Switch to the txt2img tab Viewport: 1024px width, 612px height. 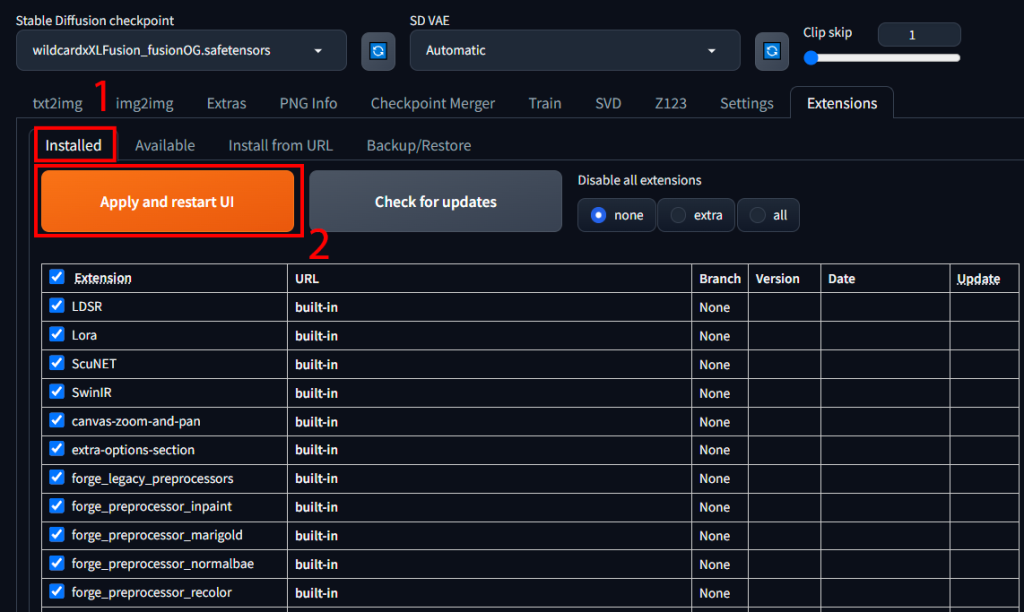click(x=56, y=103)
